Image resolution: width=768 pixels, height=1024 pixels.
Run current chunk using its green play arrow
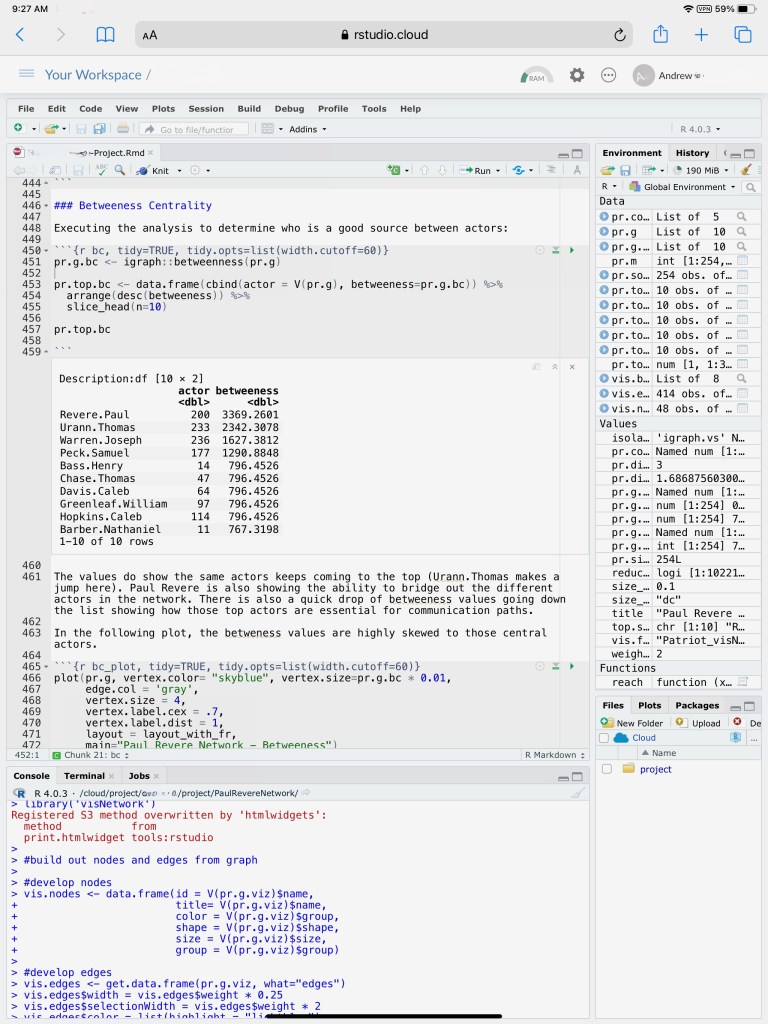pyautogui.click(x=572, y=250)
